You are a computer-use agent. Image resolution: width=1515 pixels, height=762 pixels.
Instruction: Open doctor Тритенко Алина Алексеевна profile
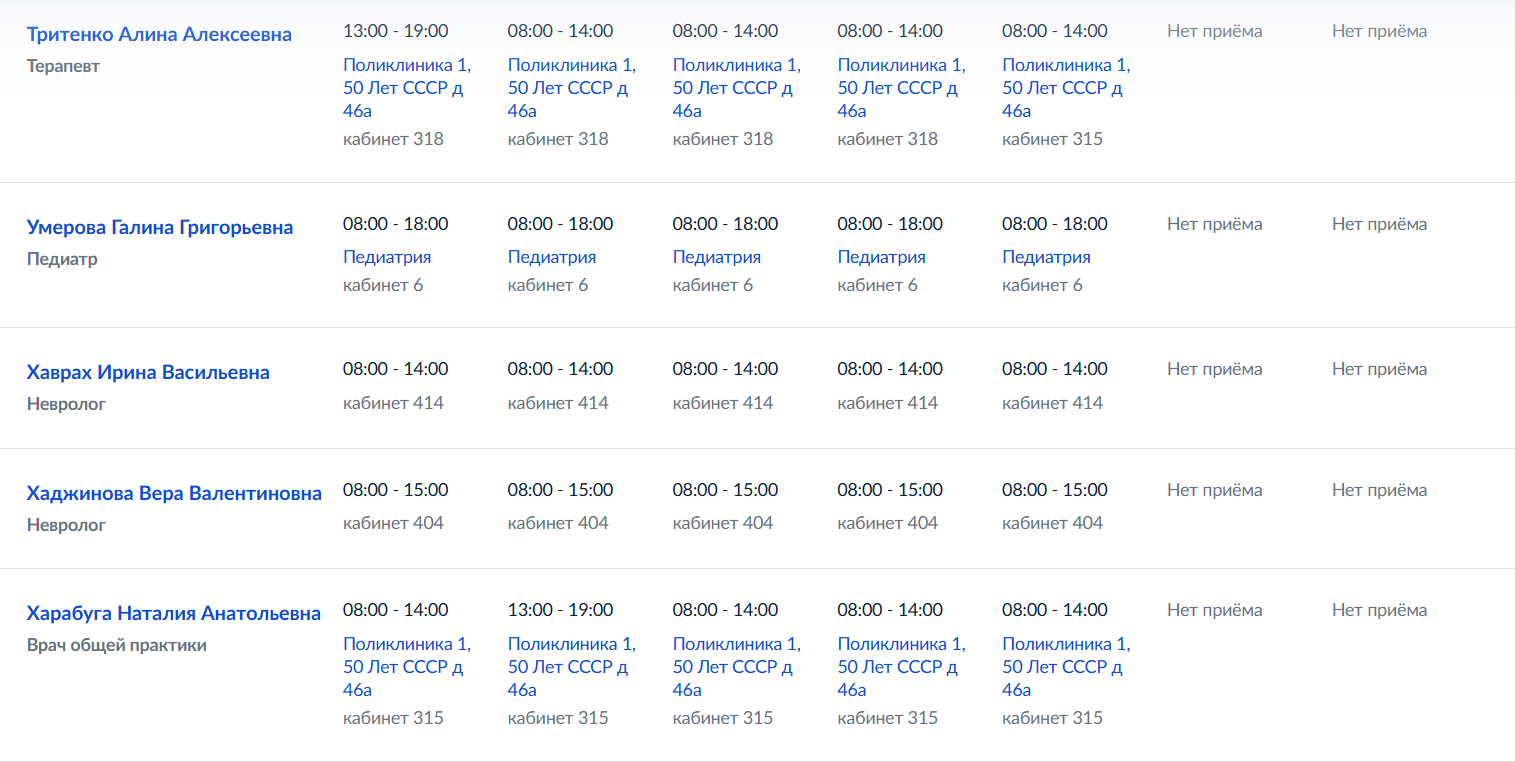[x=159, y=34]
